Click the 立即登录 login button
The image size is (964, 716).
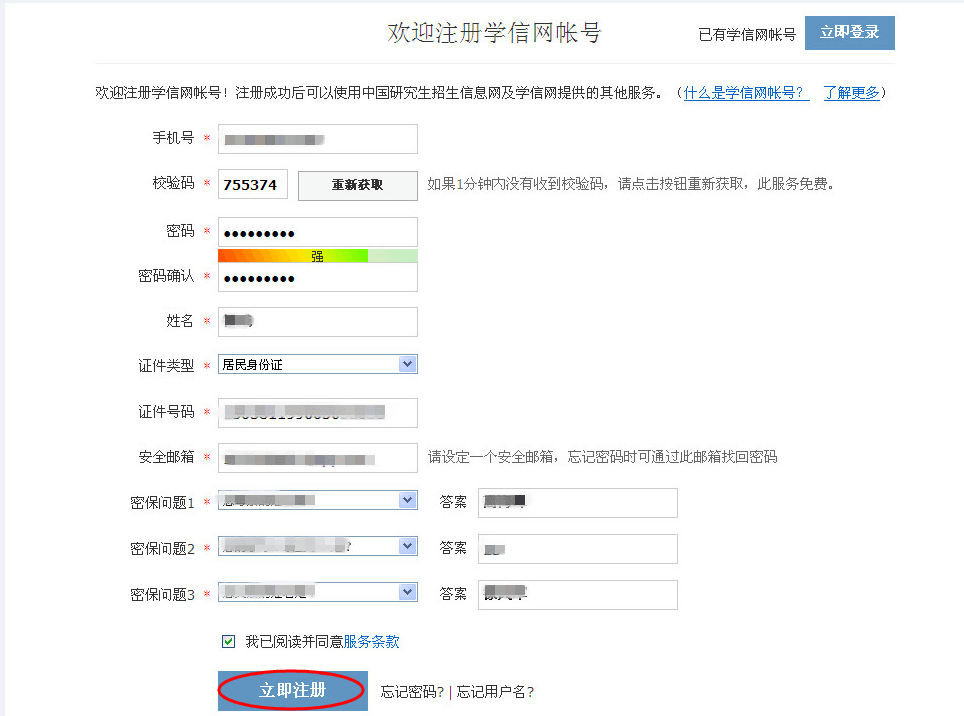coord(849,32)
